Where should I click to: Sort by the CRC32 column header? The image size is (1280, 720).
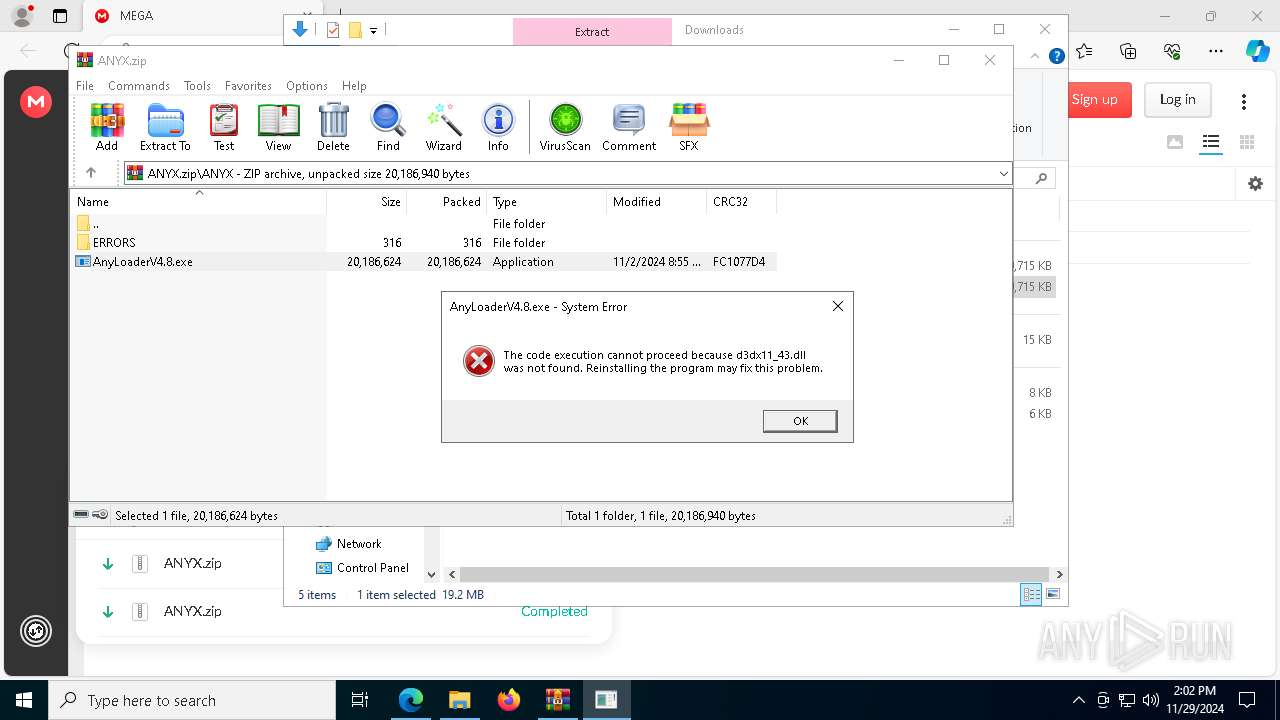point(741,202)
